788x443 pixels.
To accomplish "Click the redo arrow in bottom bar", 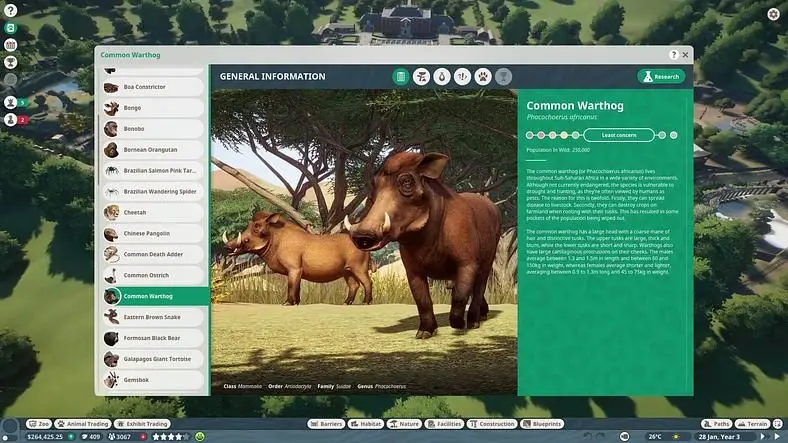I will (x=601, y=436).
